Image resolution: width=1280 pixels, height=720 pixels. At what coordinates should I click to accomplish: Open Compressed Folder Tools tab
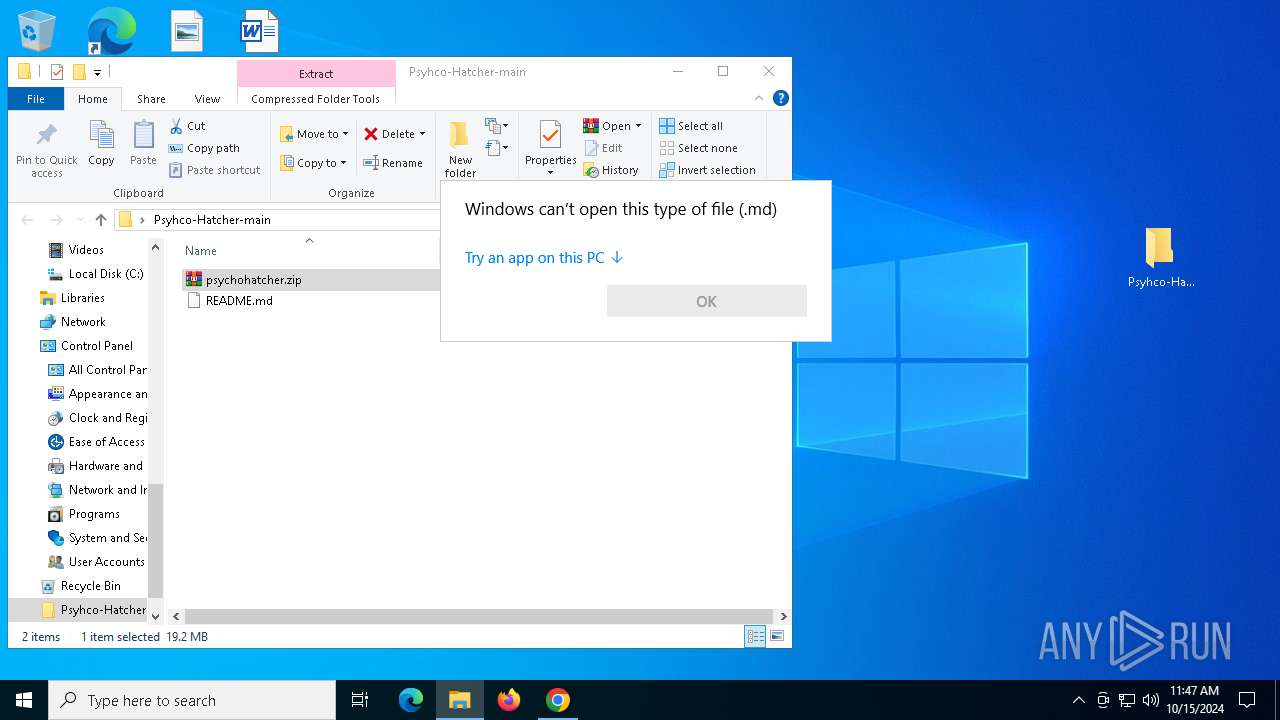point(316,99)
